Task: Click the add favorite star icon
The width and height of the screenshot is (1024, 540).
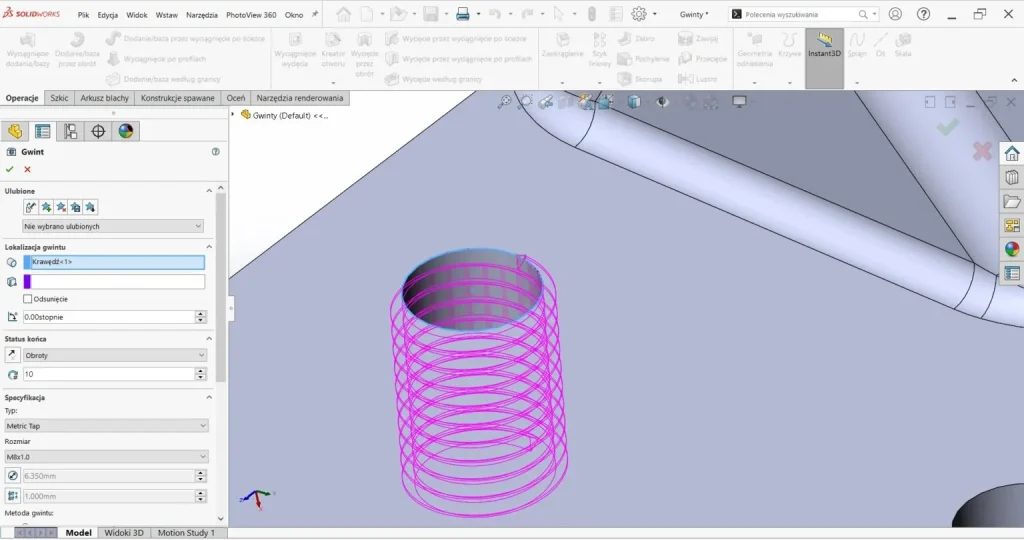Action: click(x=46, y=207)
